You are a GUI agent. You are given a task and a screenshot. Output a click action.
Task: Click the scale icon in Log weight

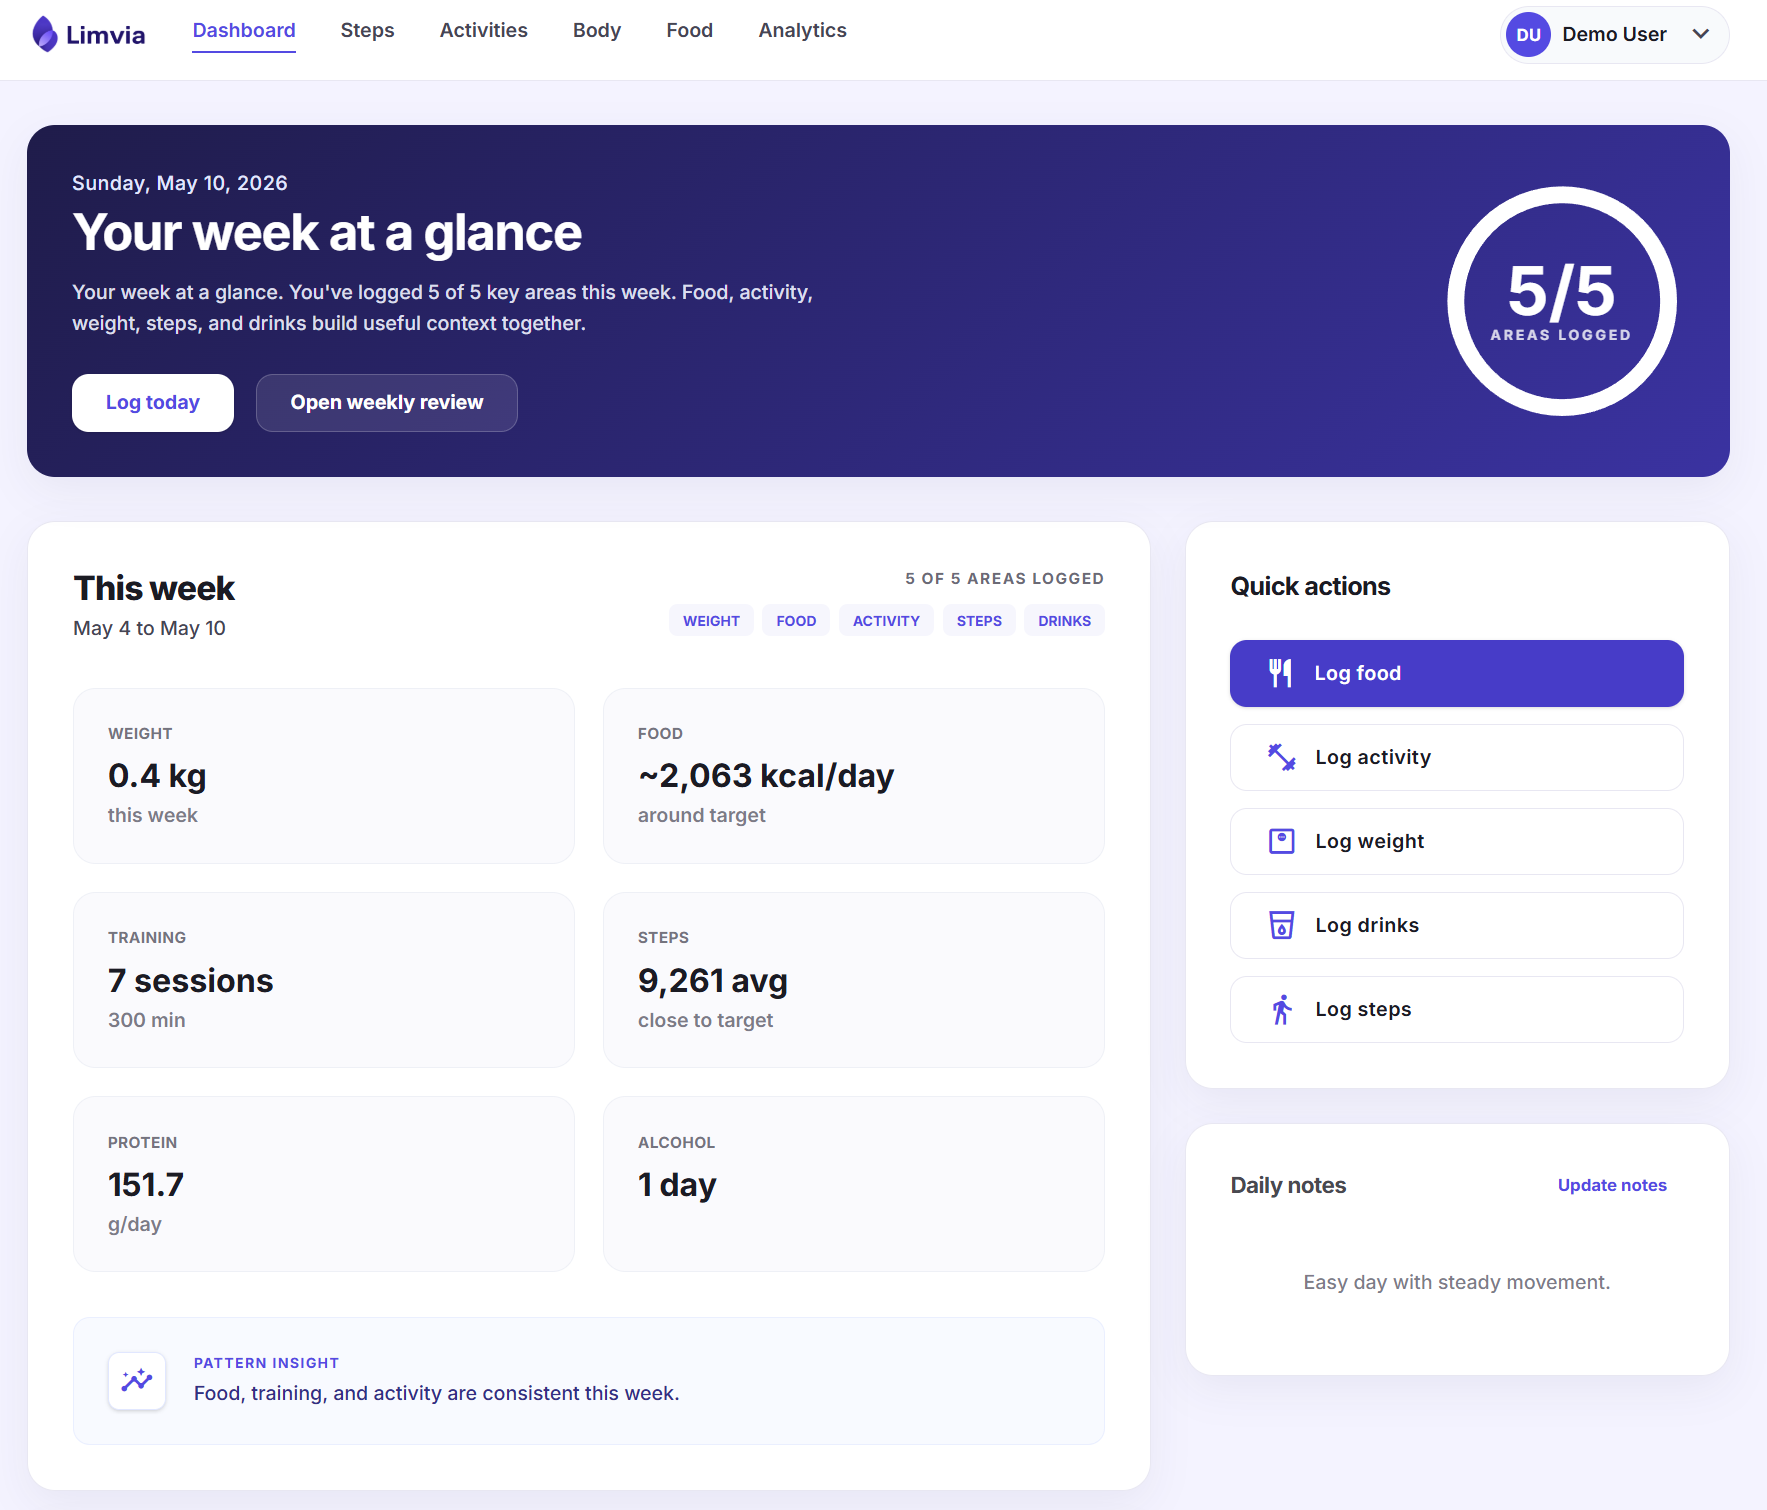tap(1281, 841)
